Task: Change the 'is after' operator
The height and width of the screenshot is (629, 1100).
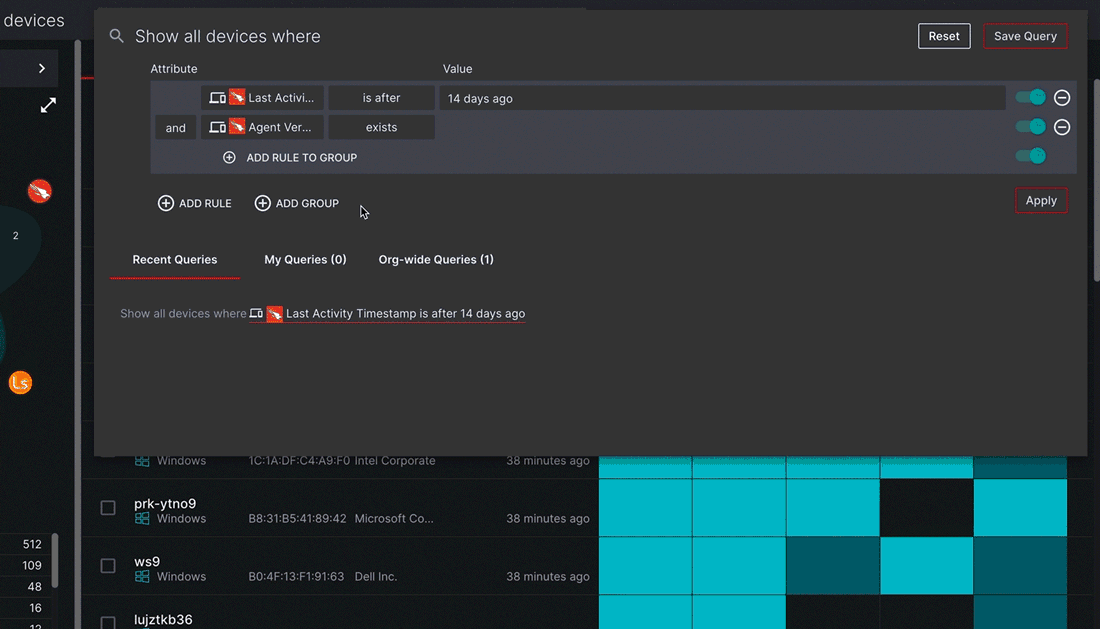Action: [382, 97]
